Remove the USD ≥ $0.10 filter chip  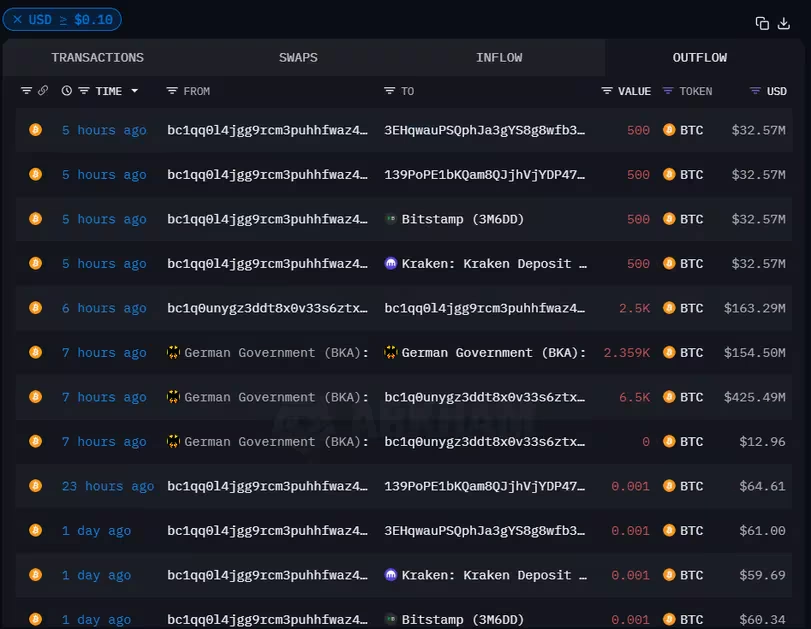coord(17,19)
